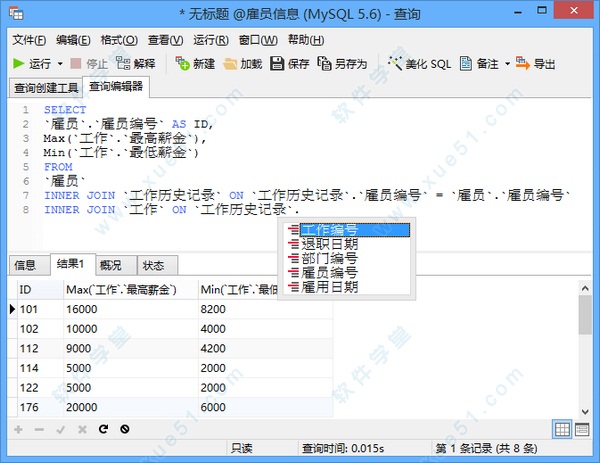The image size is (600, 463).
Task: Switch to grid view icon
Action: coord(562,429)
